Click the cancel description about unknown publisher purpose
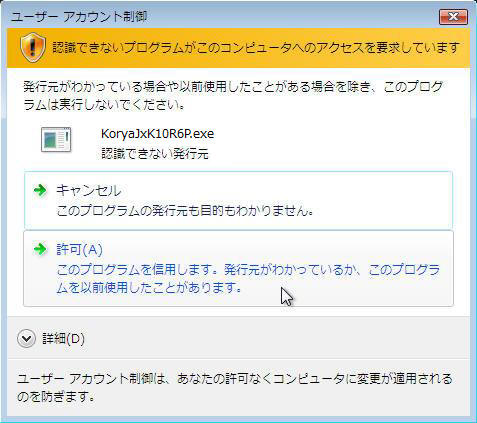The height and width of the screenshot is (423, 477). (x=185, y=211)
